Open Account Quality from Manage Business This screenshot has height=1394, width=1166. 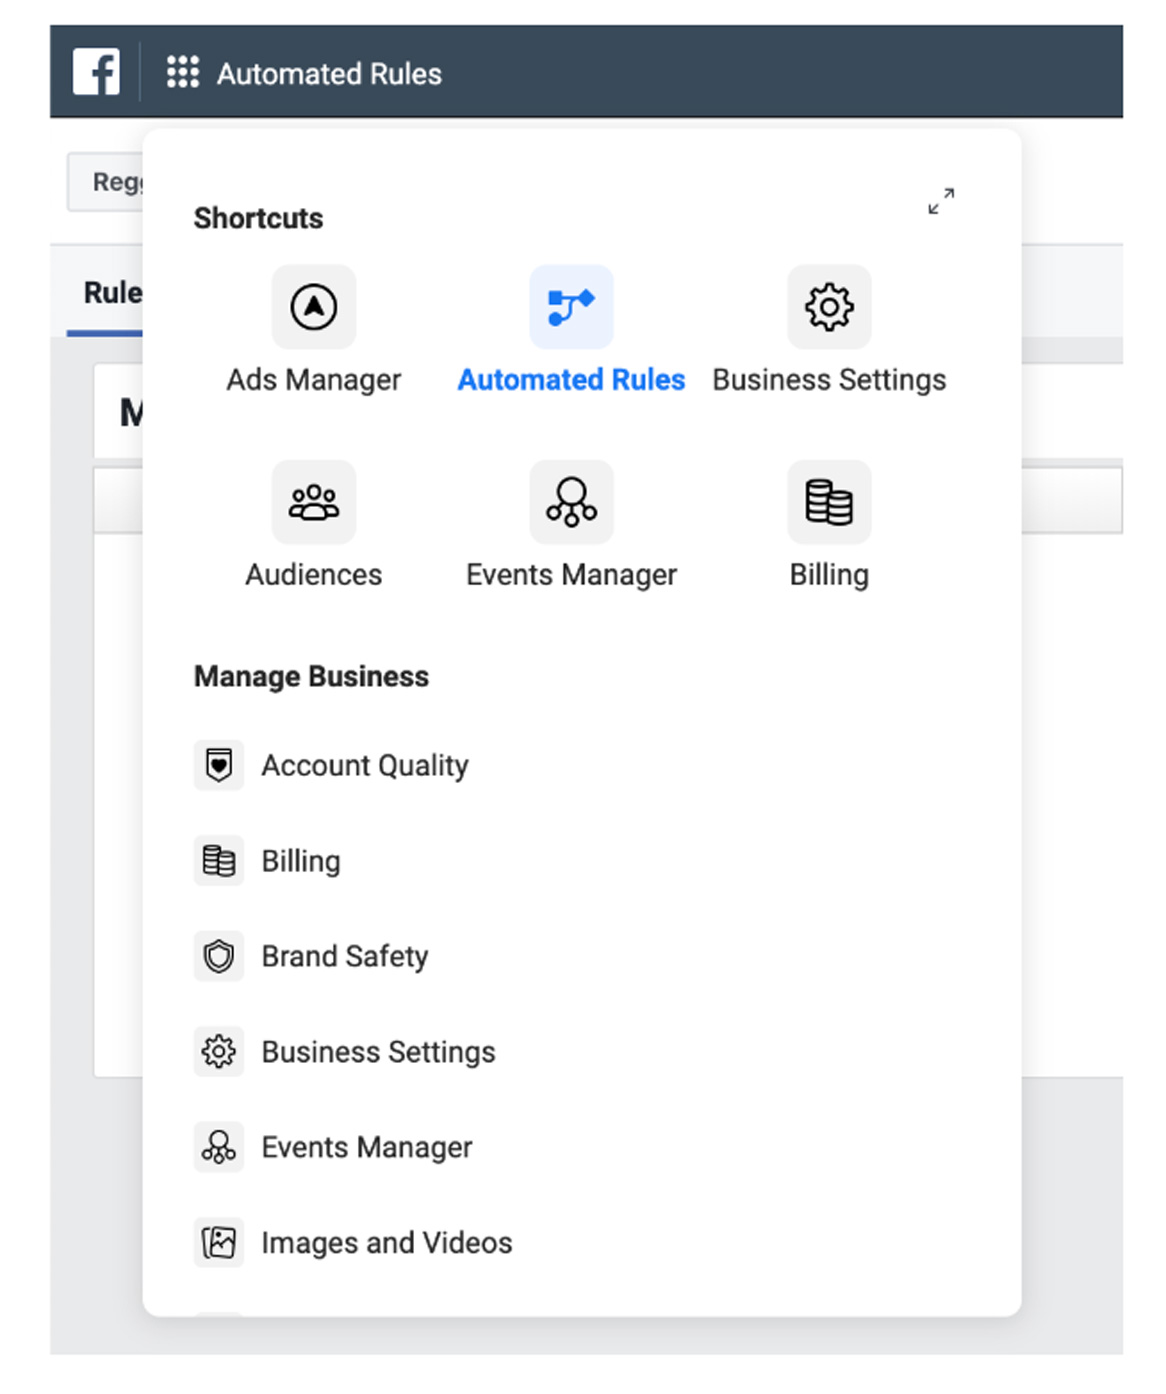click(364, 765)
